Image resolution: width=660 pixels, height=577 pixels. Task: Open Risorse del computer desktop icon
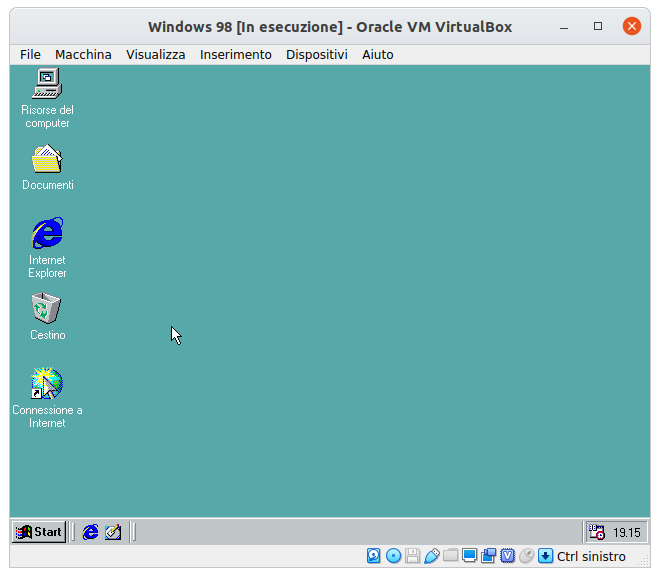tap(47, 84)
